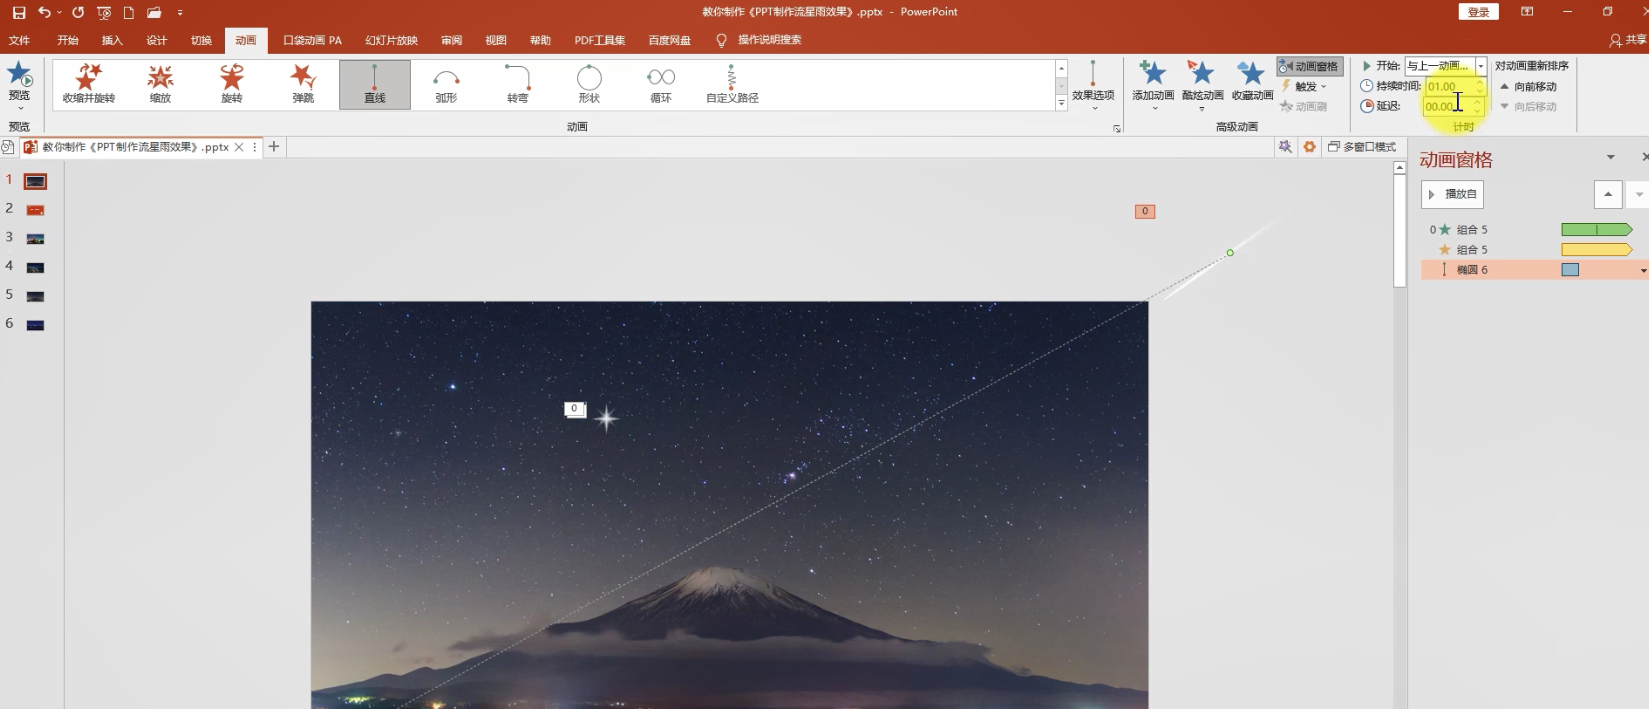The height and width of the screenshot is (709, 1649).
Task: Click the 收藏动画 favorite animations button
Action: 1252,82
